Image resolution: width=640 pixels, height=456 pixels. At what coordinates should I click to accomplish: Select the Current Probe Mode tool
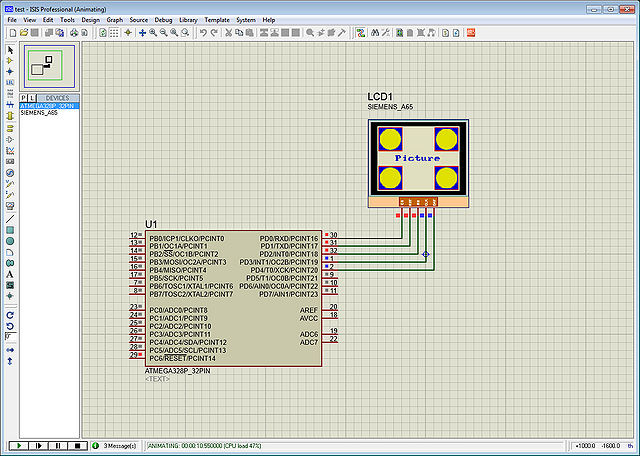(10, 195)
